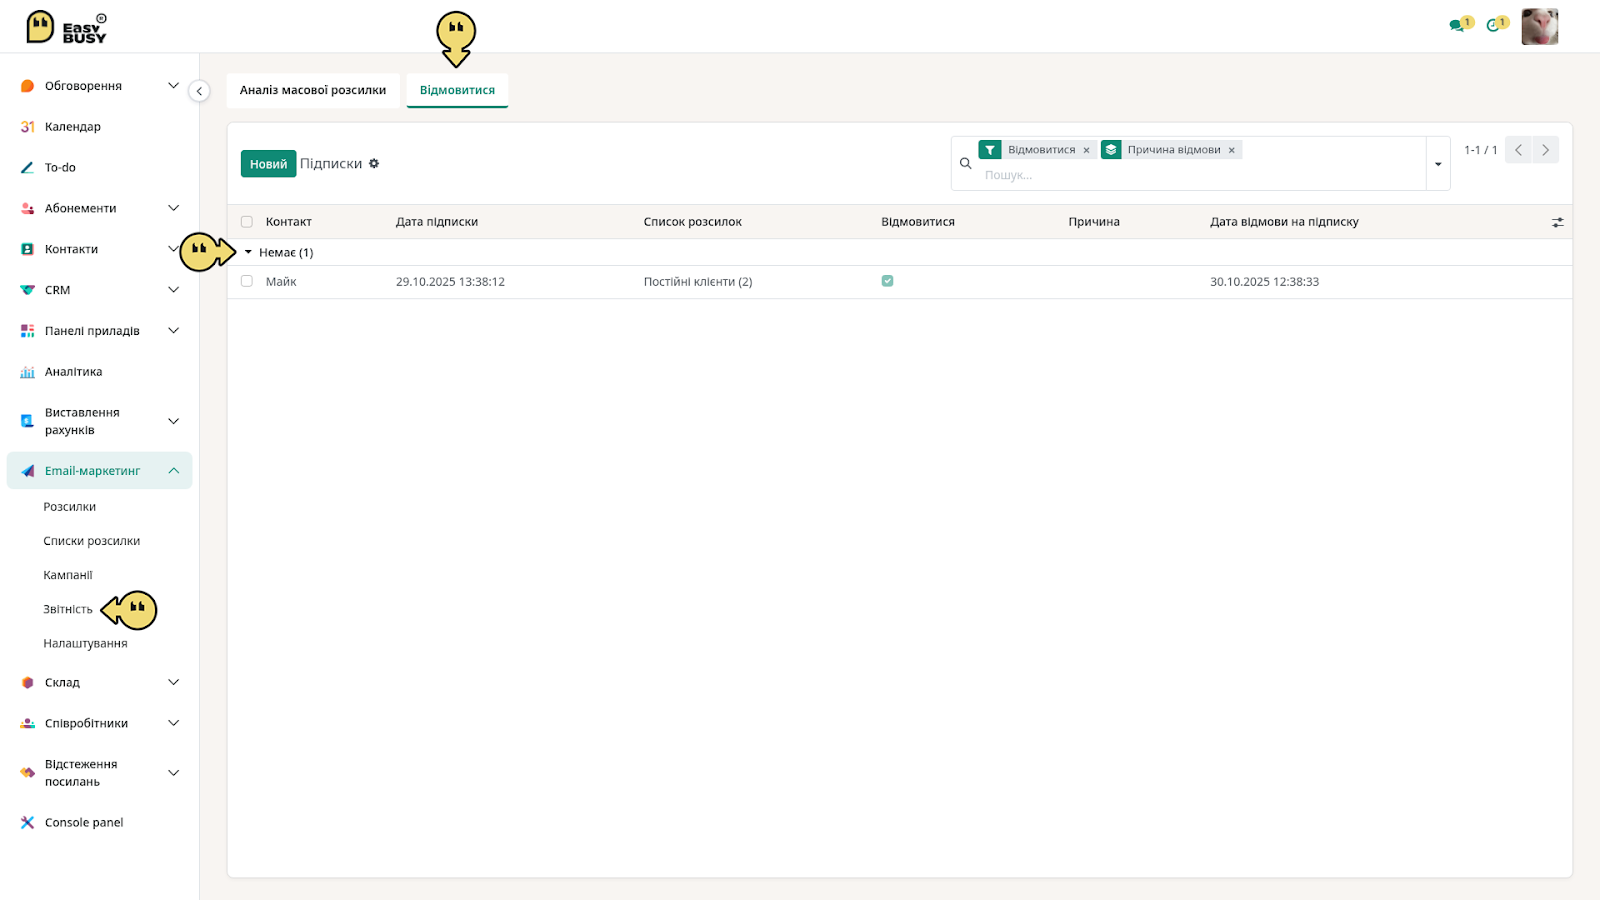Toggle the select-all header checkbox
The image size is (1600, 900).
click(247, 222)
